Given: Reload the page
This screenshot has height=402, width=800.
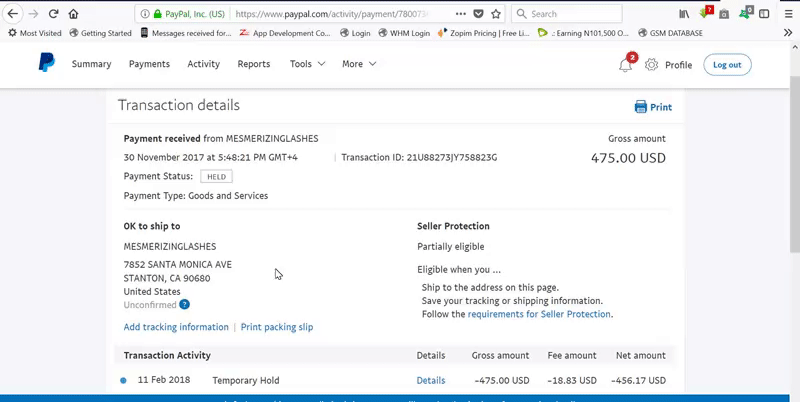Looking at the screenshot, I should (53, 15).
